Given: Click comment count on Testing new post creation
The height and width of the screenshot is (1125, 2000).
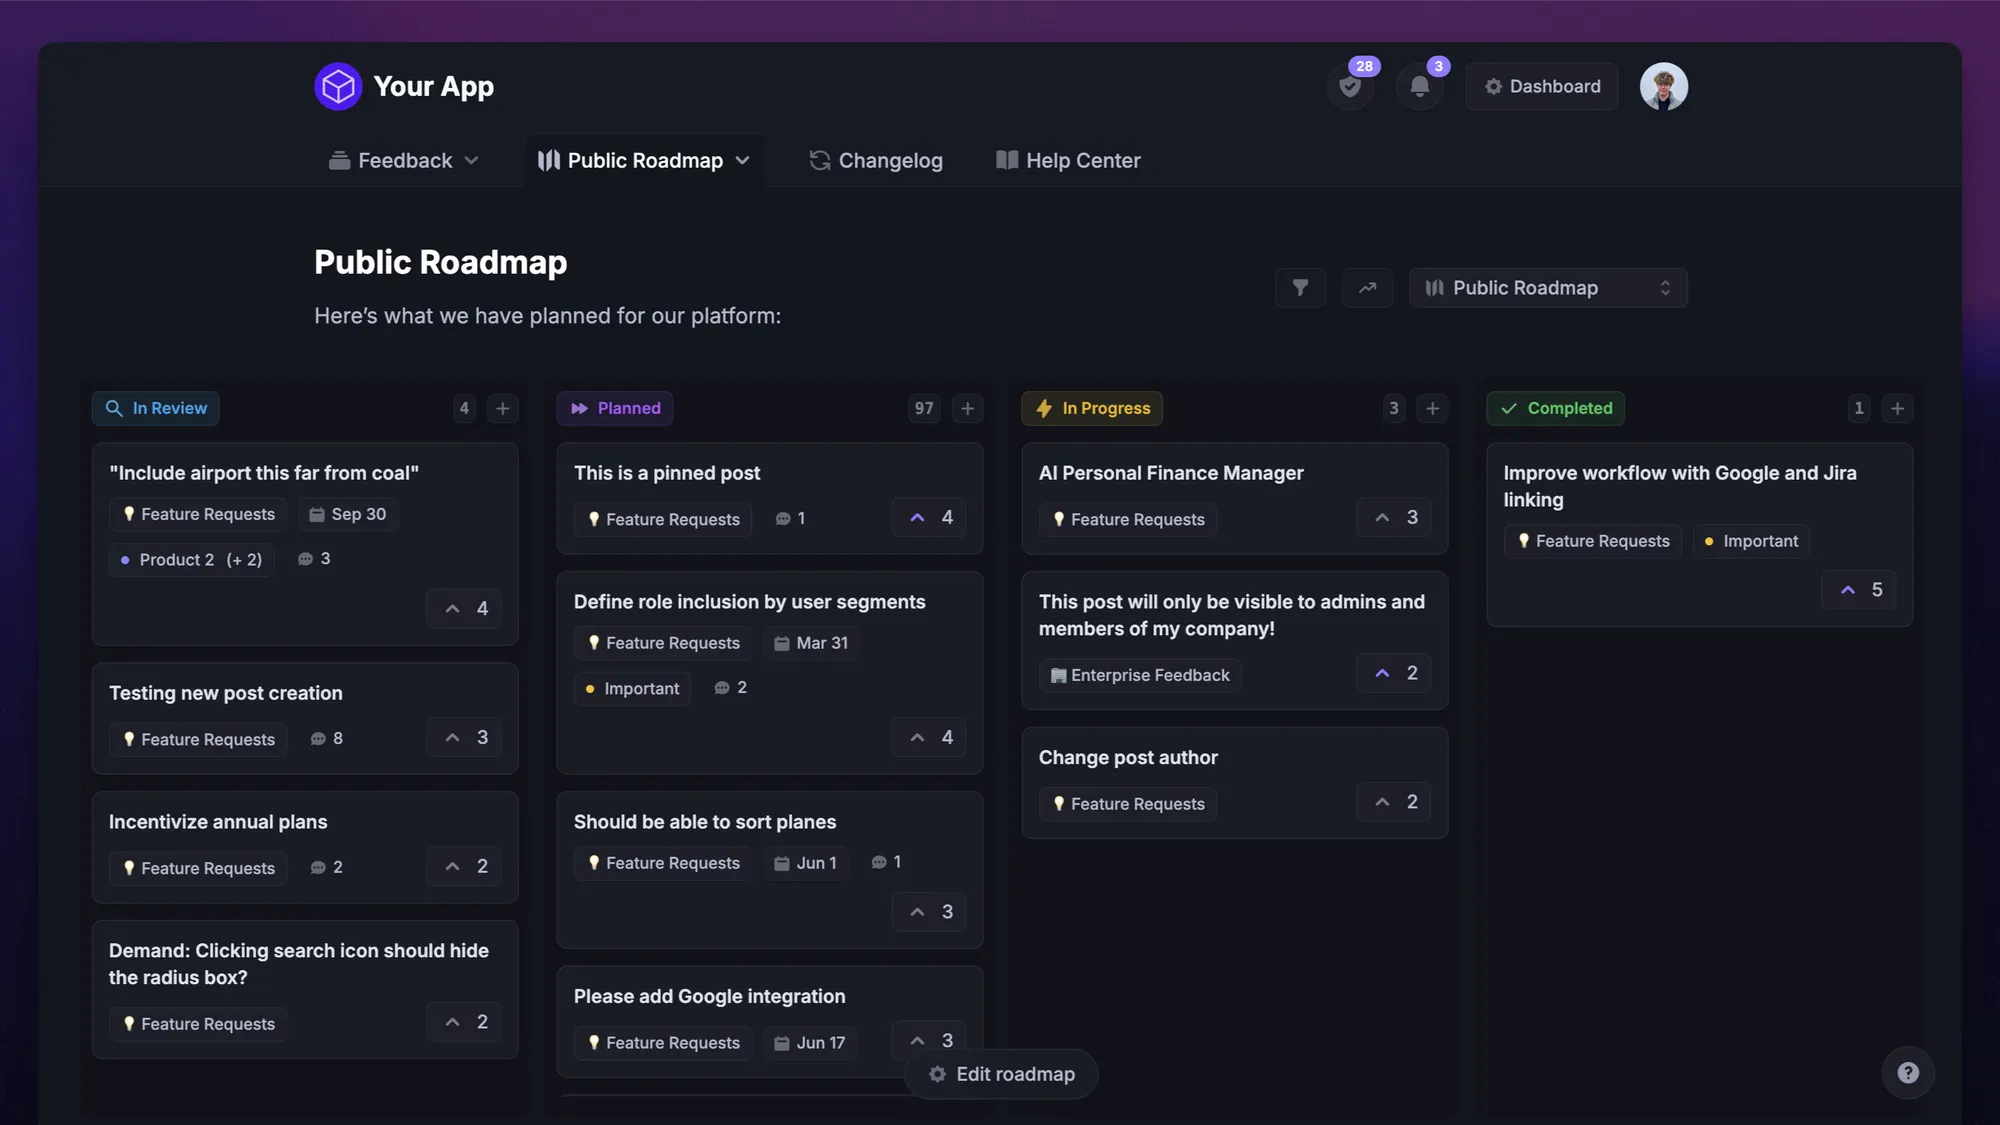Looking at the screenshot, I should point(326,738).
